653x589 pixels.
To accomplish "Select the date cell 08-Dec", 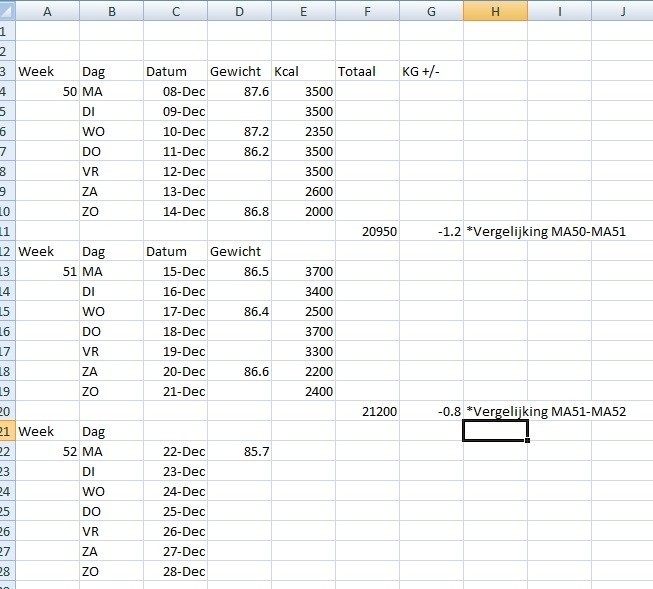I will tap(175, 91).
